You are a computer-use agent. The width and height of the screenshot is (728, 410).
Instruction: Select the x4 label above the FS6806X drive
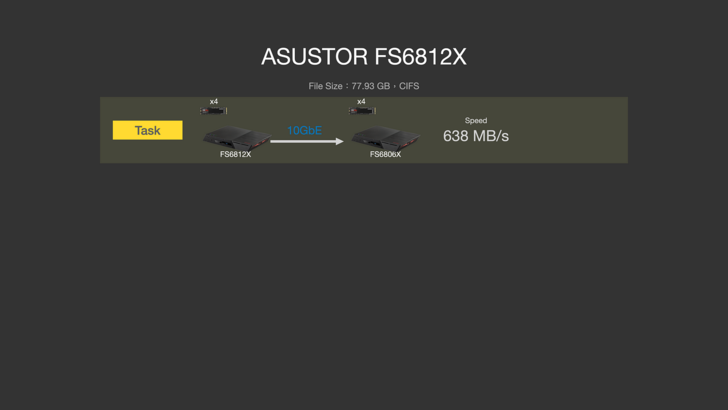361,101
